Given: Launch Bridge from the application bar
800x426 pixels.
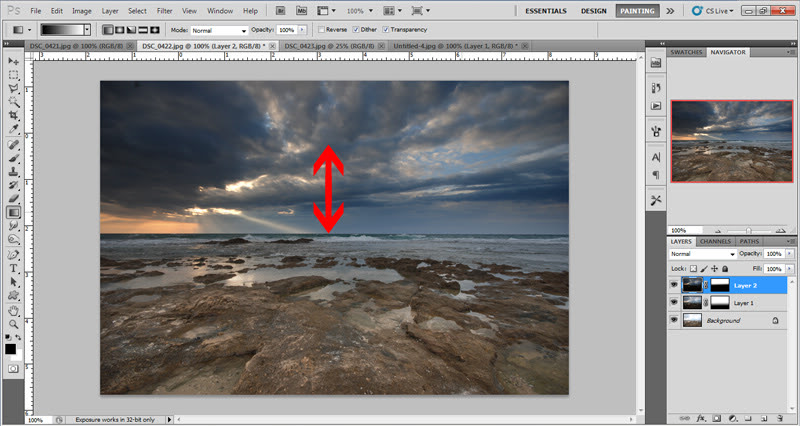Looking at the screenshot, I should pyautogui.click(x=281, y=10).
